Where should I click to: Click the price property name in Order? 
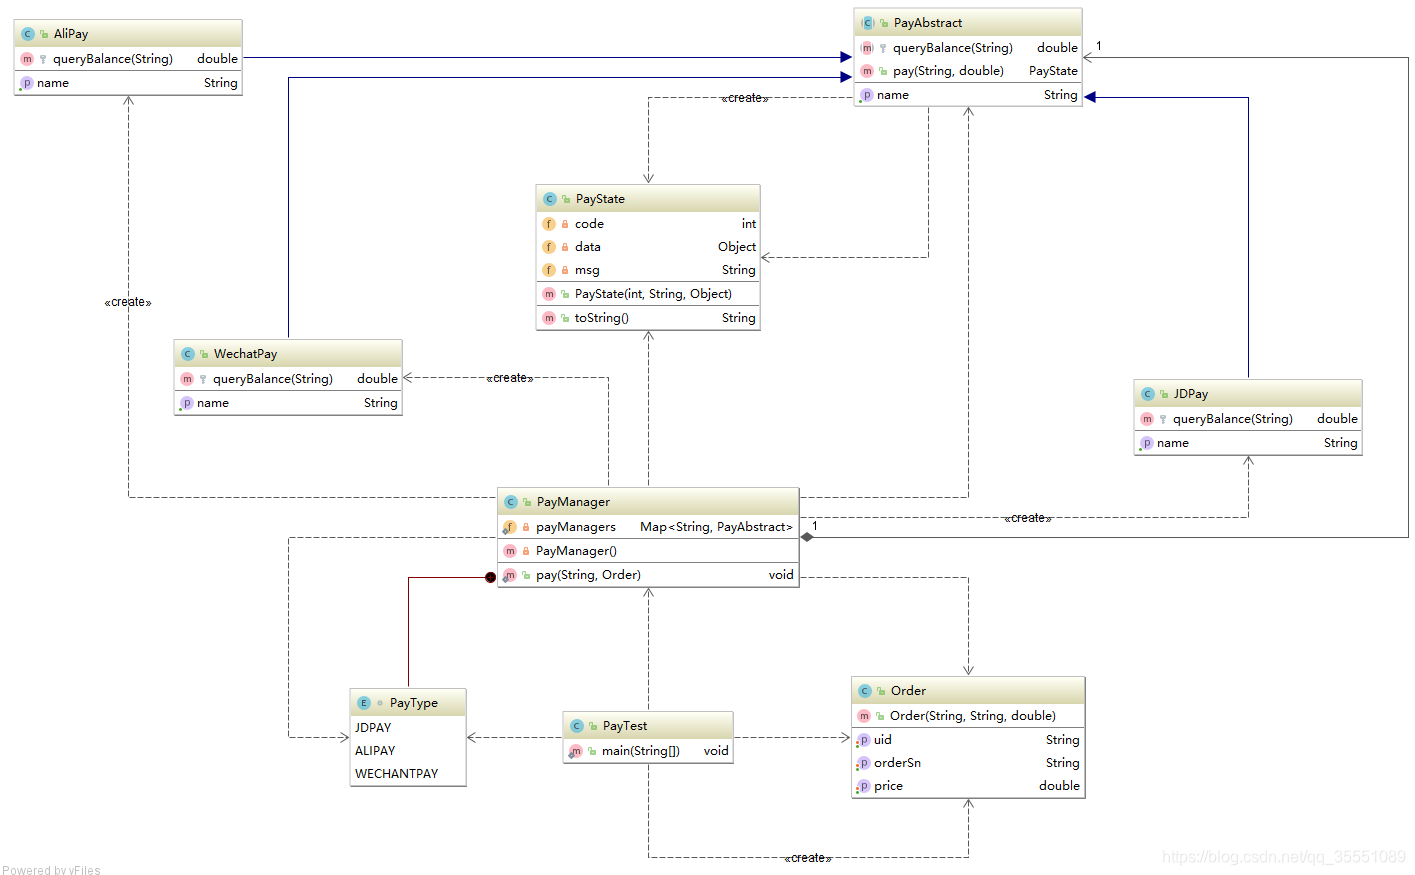888,786
